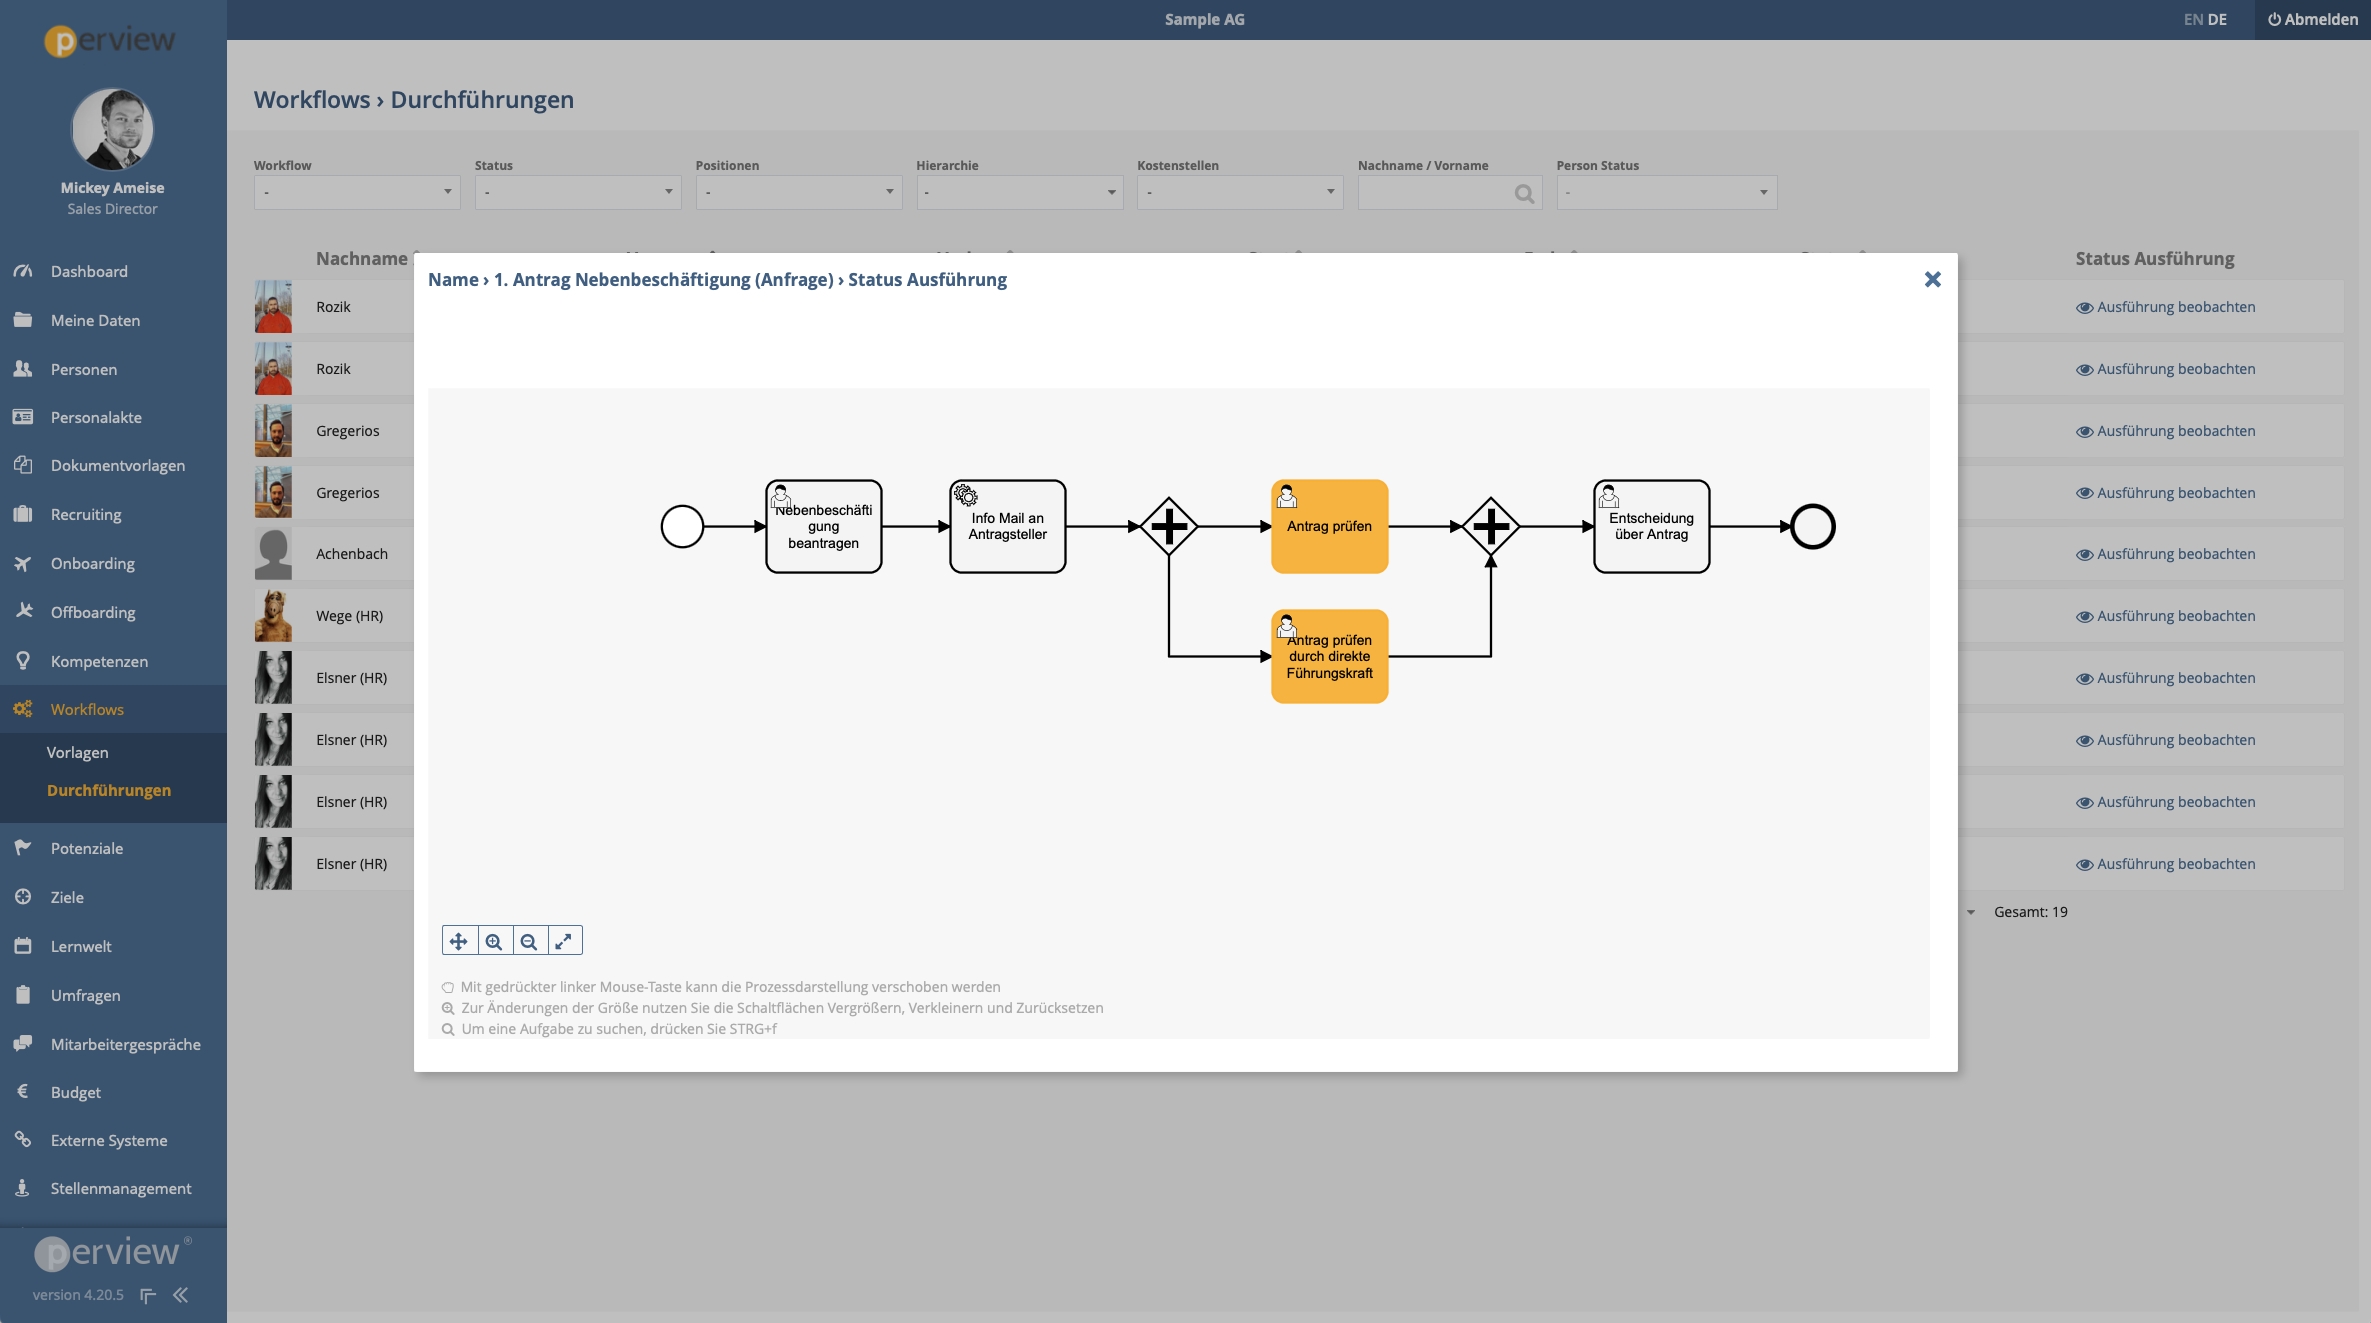Click the Abmelden logout button
Image resolution: width=2371 pixels, height=1323 pixels.
click(2312, 19)
